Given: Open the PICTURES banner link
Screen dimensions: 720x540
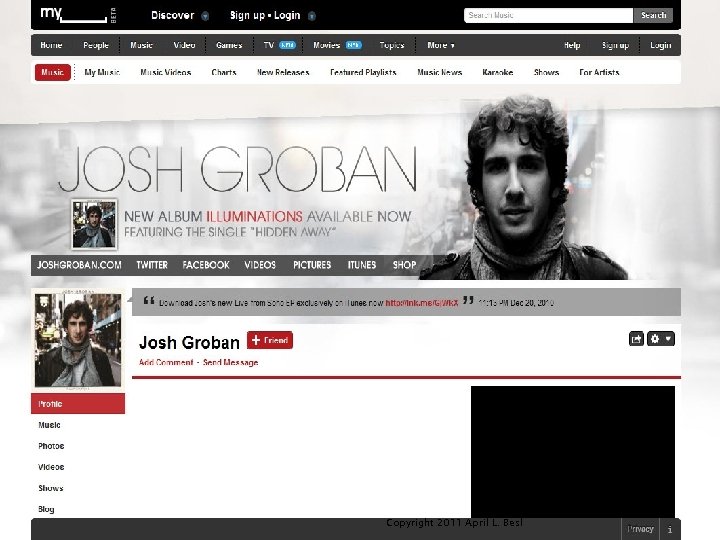Looking at the screenshot, I should point(312,265).
